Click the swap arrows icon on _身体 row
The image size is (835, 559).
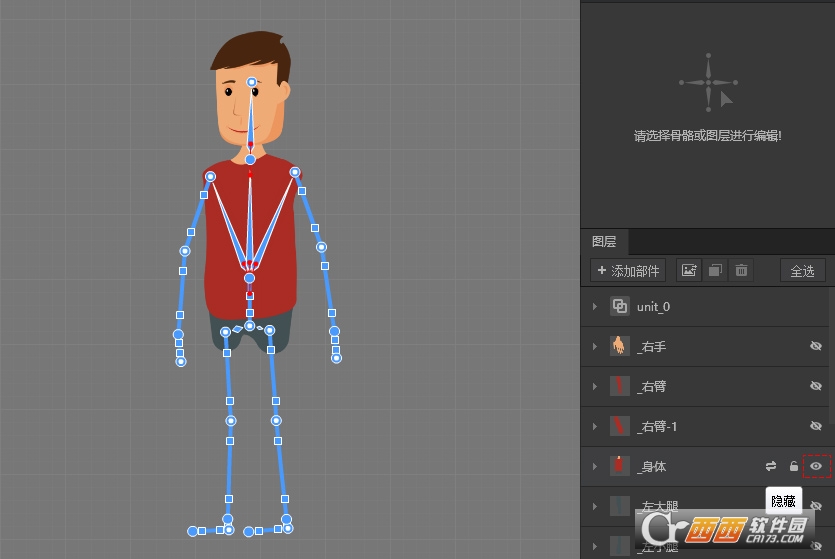771,466
